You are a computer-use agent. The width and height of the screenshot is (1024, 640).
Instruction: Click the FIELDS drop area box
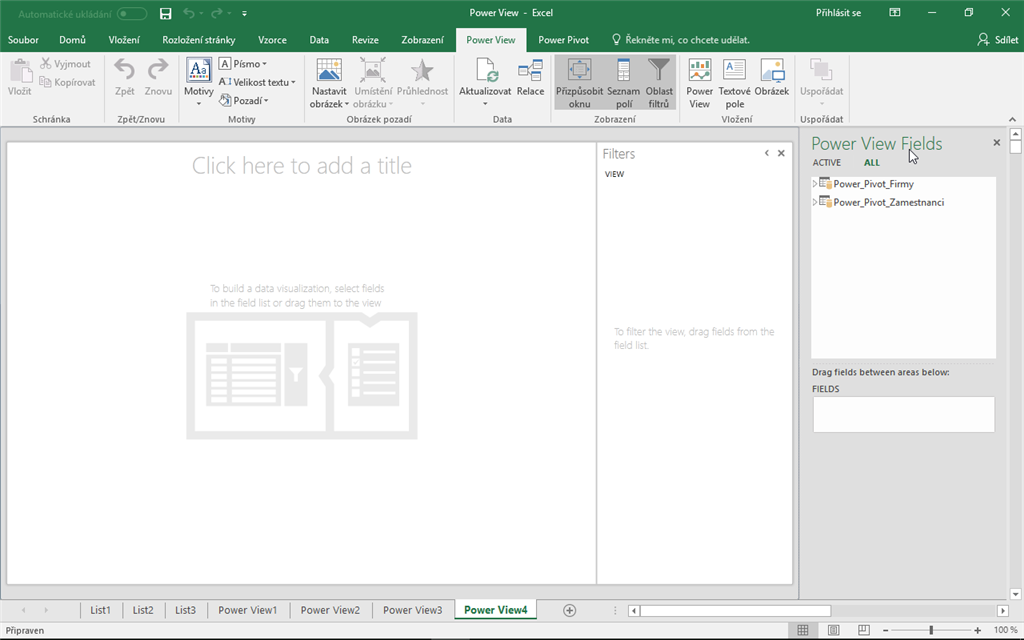(x=904, y=414)
